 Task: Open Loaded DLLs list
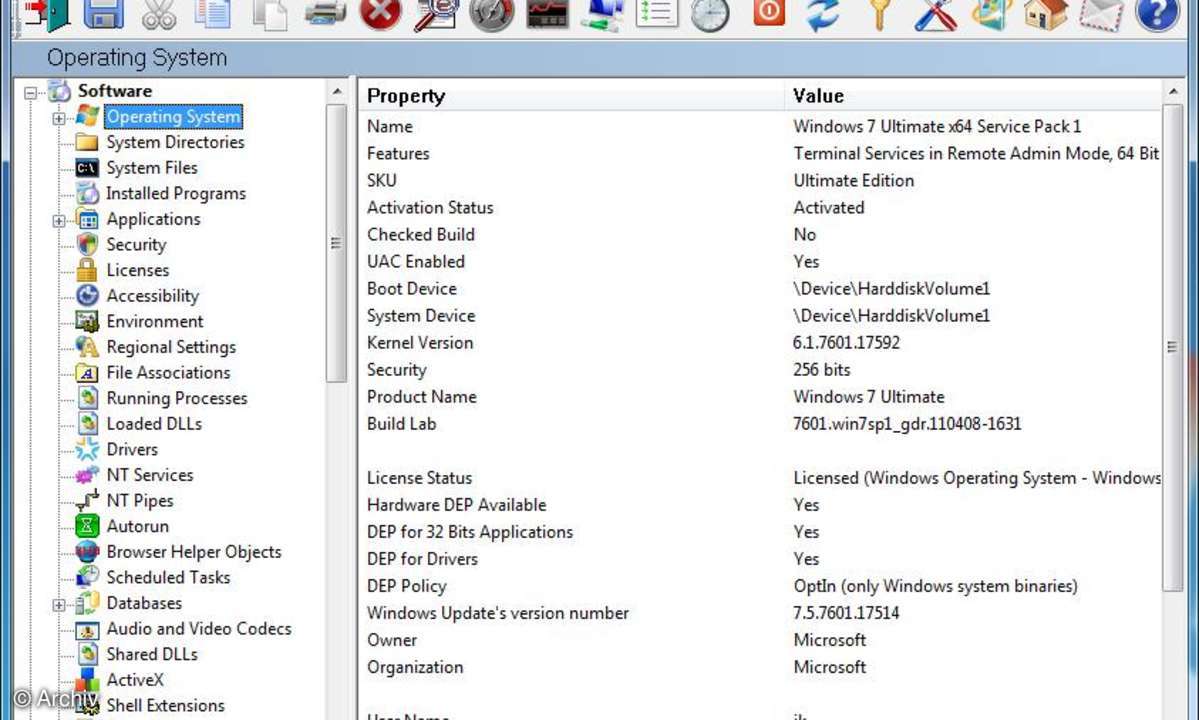coord(154,423)
